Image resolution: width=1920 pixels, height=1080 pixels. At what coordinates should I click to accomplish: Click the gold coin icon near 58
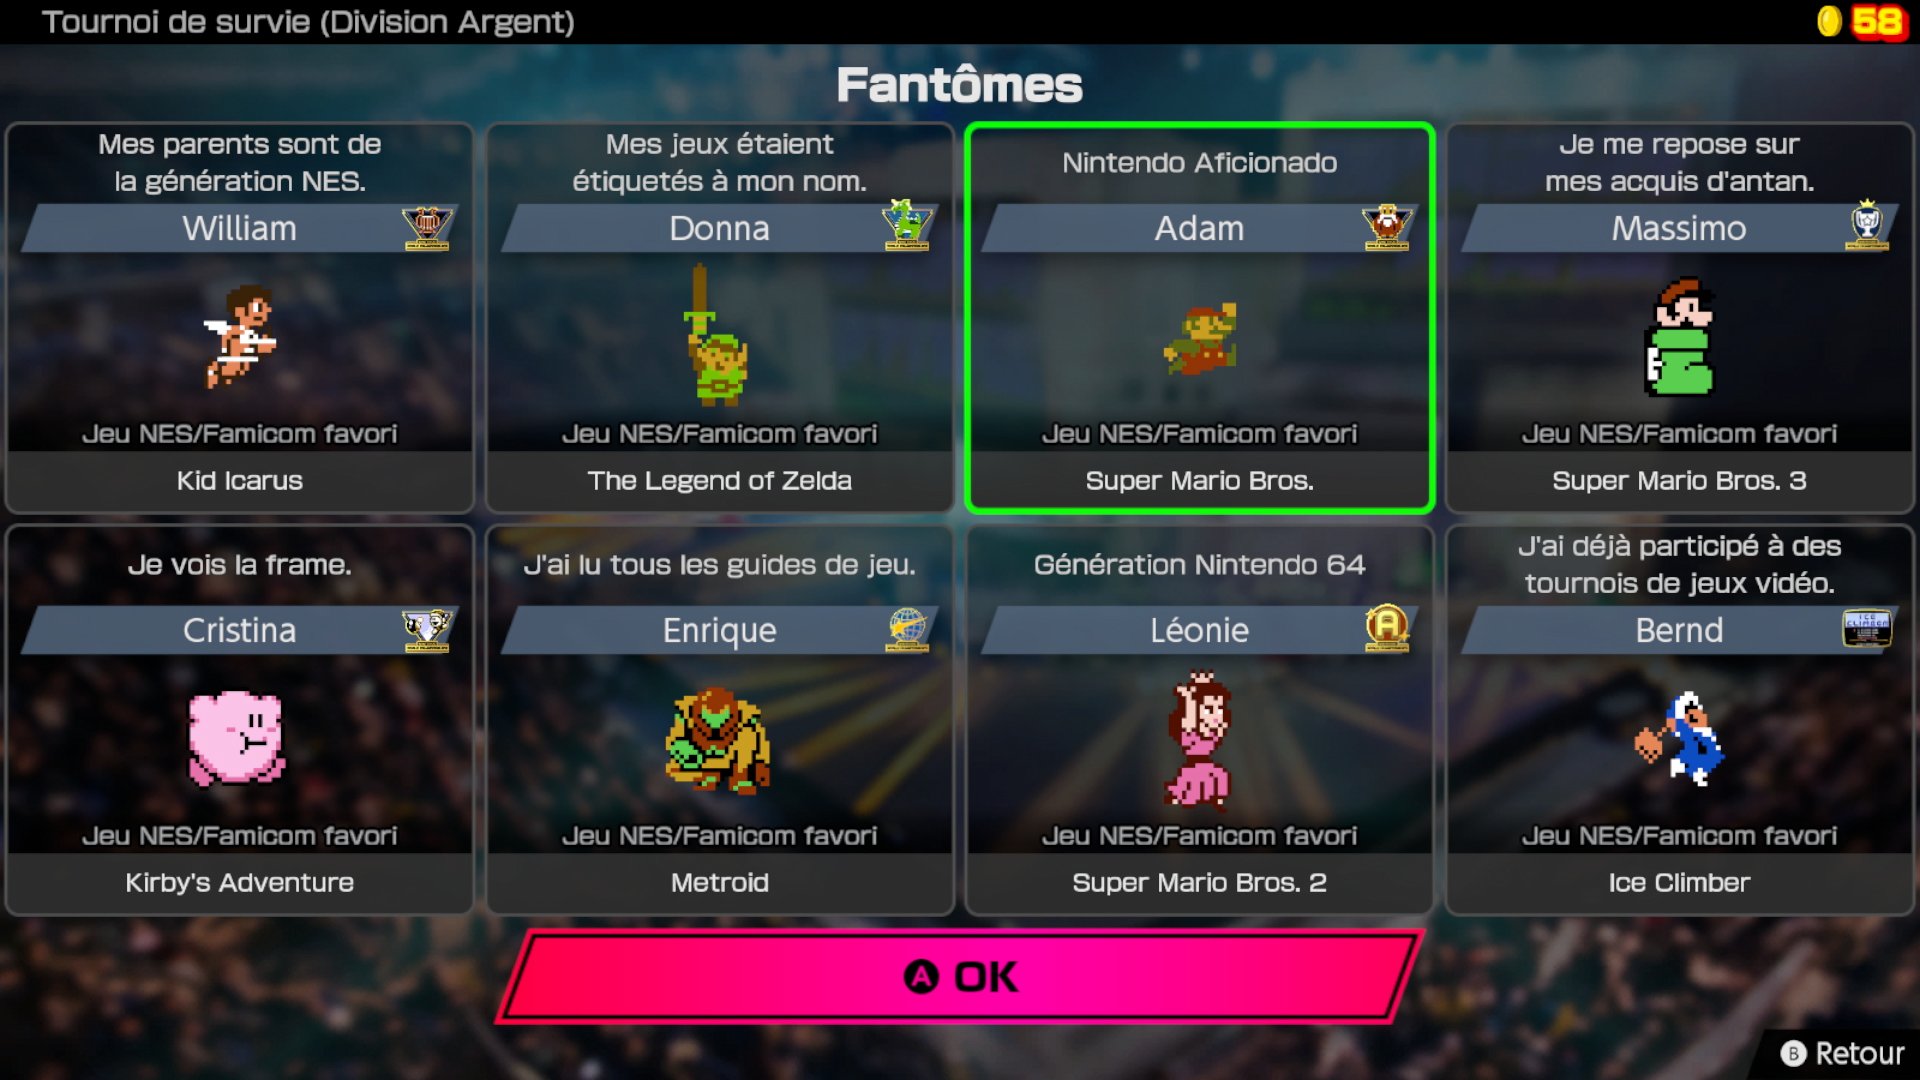(x=1829, y=21)
